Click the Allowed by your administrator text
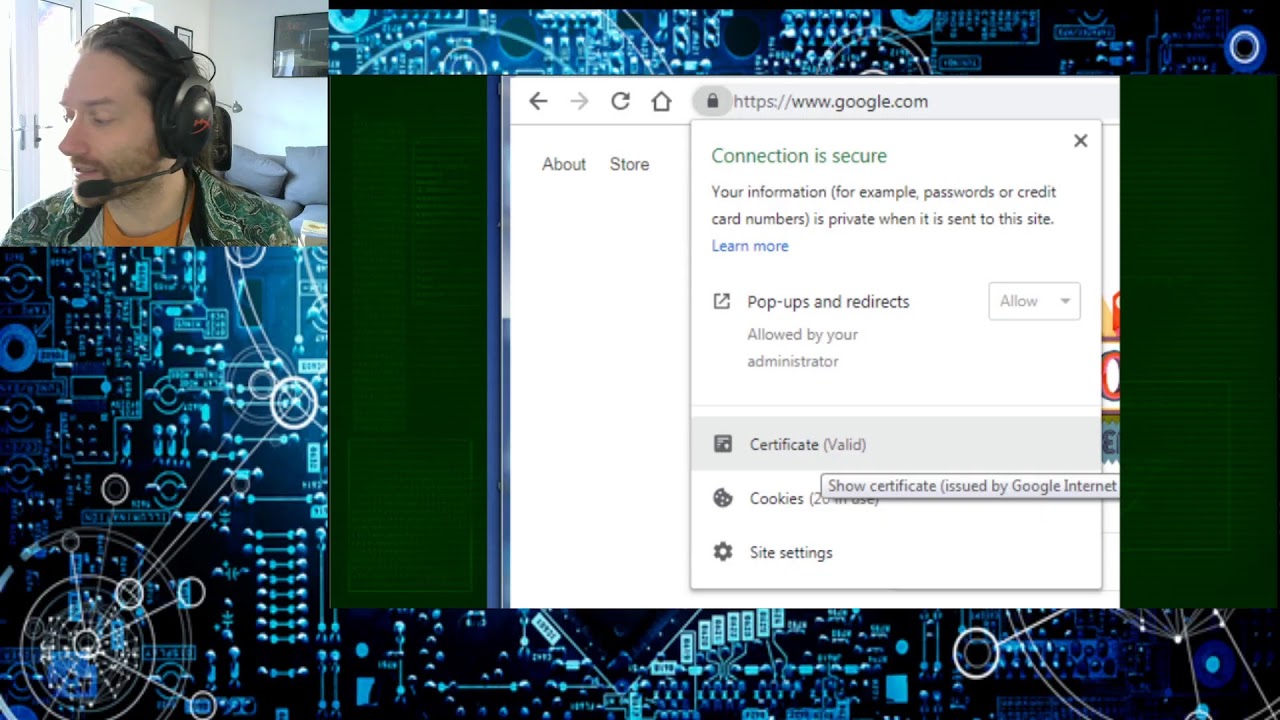This screenshot has height=720, width=1280. tap(802, 348)
